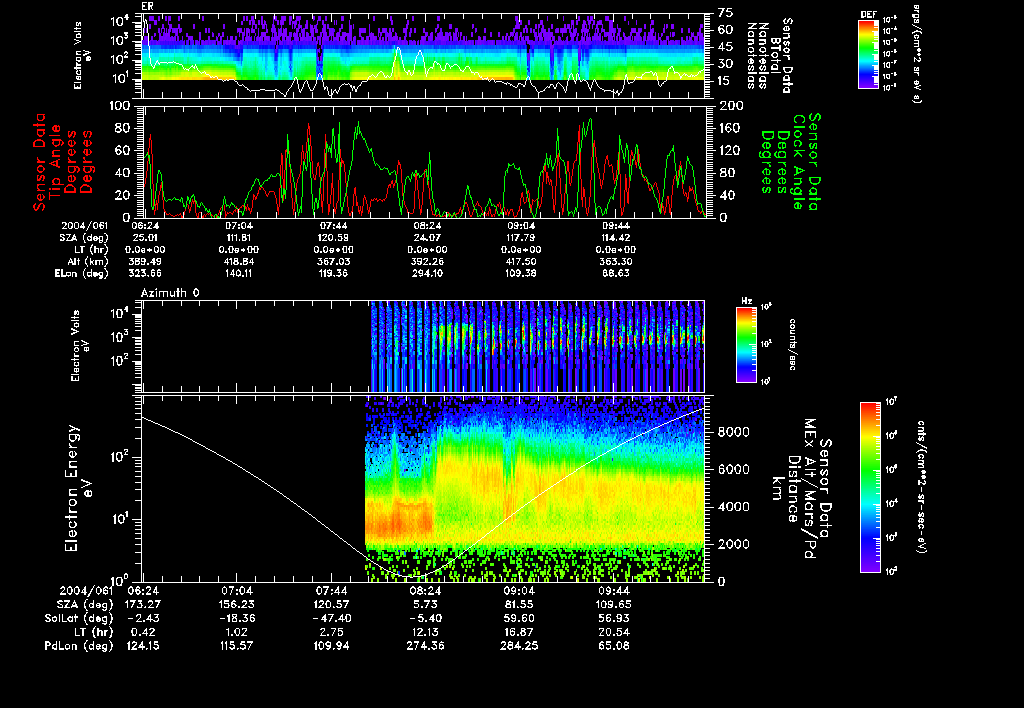Select SZA value 117.79
The width and height of the screenshot is (1024, 708).
tap(520, 238)
